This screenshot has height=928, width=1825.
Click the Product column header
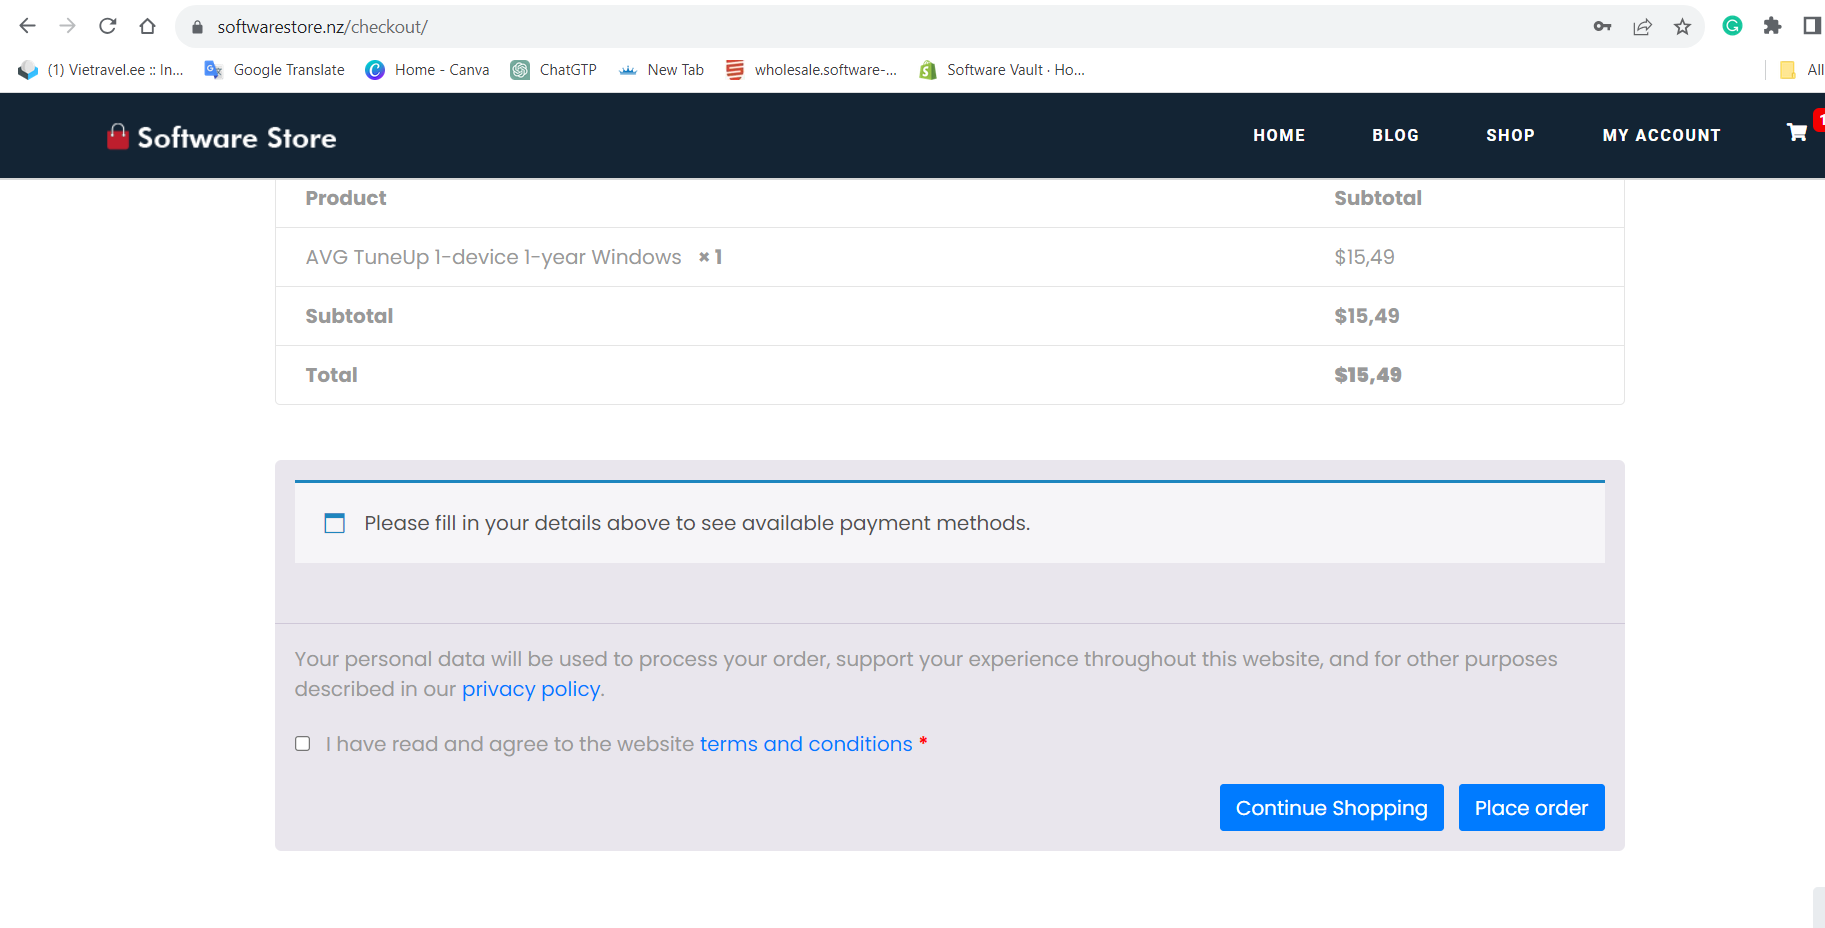click(x=346, y=198)
